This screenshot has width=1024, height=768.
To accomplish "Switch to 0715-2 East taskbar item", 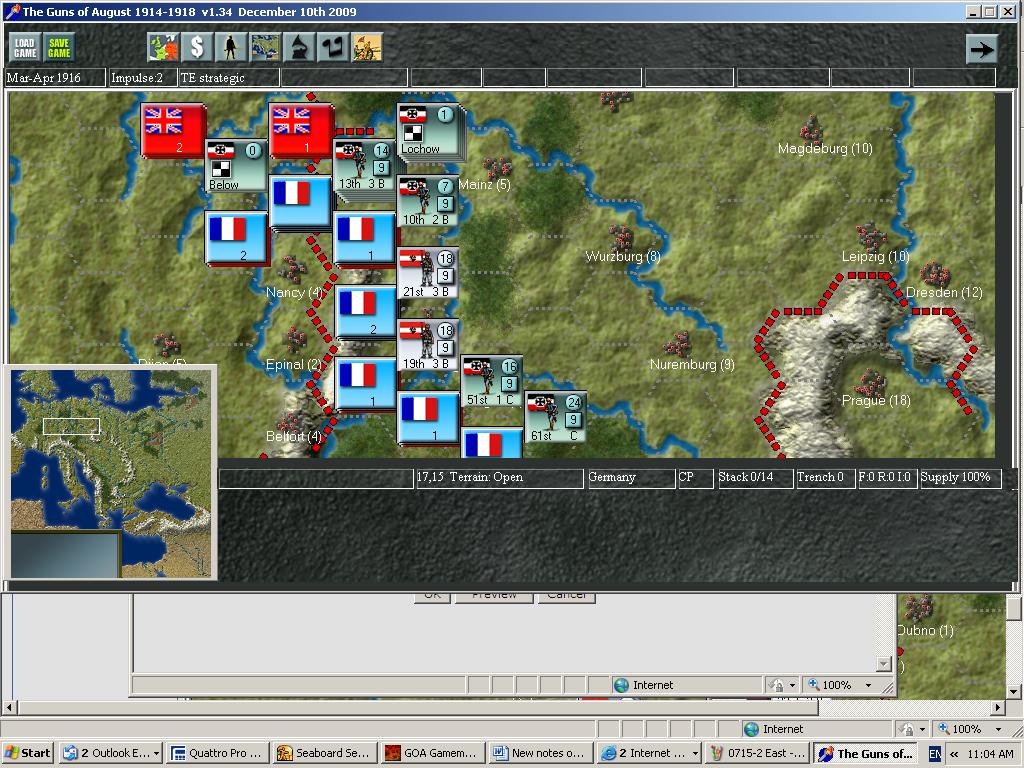I will tap(758, 753).
